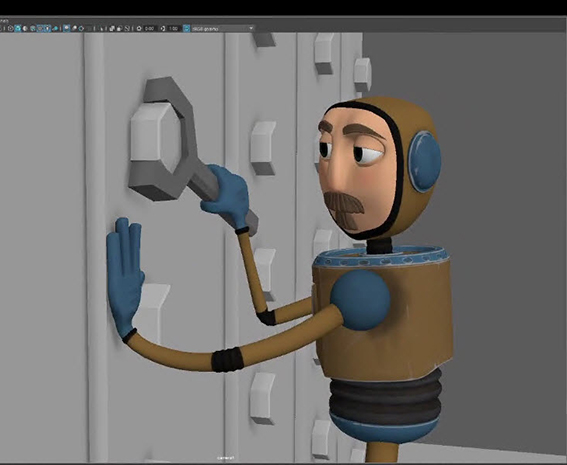Toggle X-ray joints icon
Screen dimensions: 567x465
[x=127, y=29]
